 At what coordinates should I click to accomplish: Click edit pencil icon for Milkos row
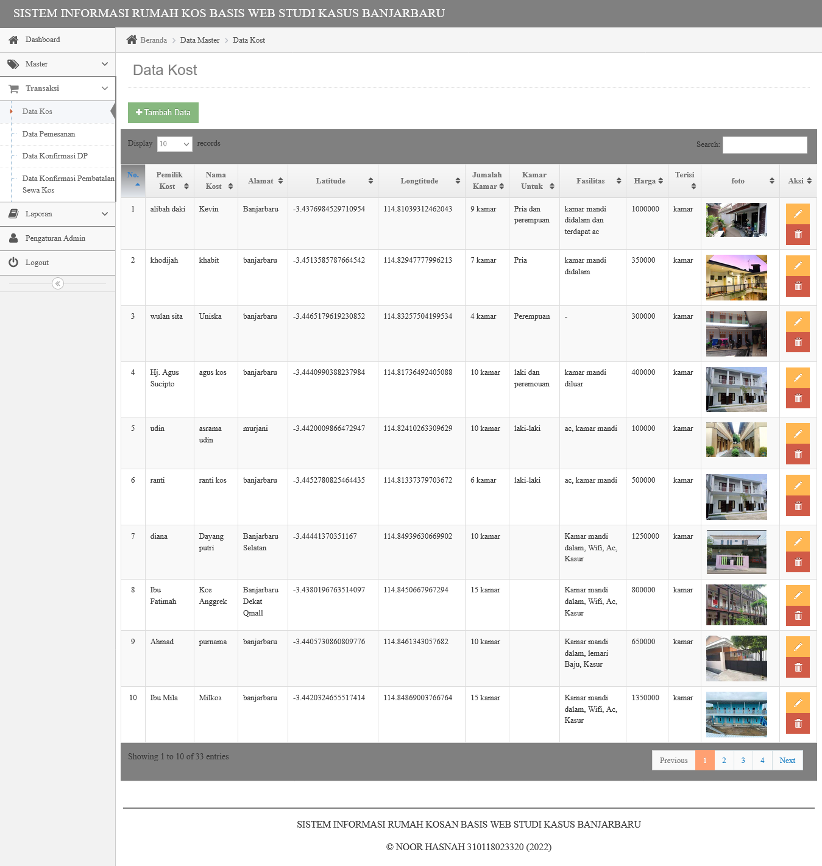click(x=798, y=703)
